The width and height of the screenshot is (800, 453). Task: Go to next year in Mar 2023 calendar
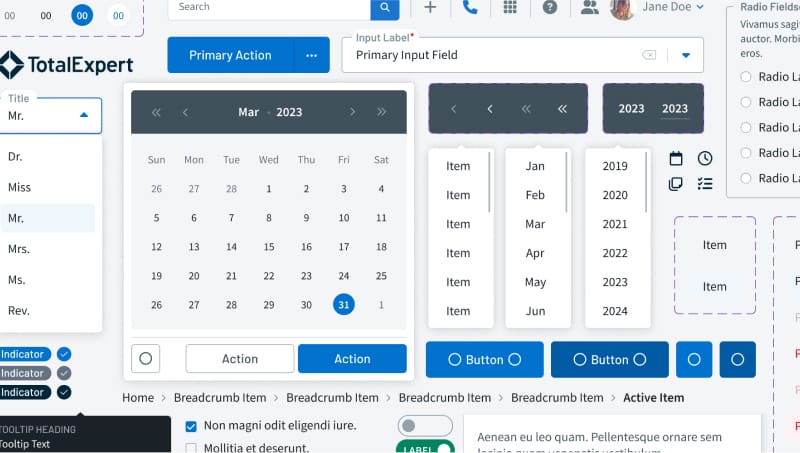[x=381, y=112]
